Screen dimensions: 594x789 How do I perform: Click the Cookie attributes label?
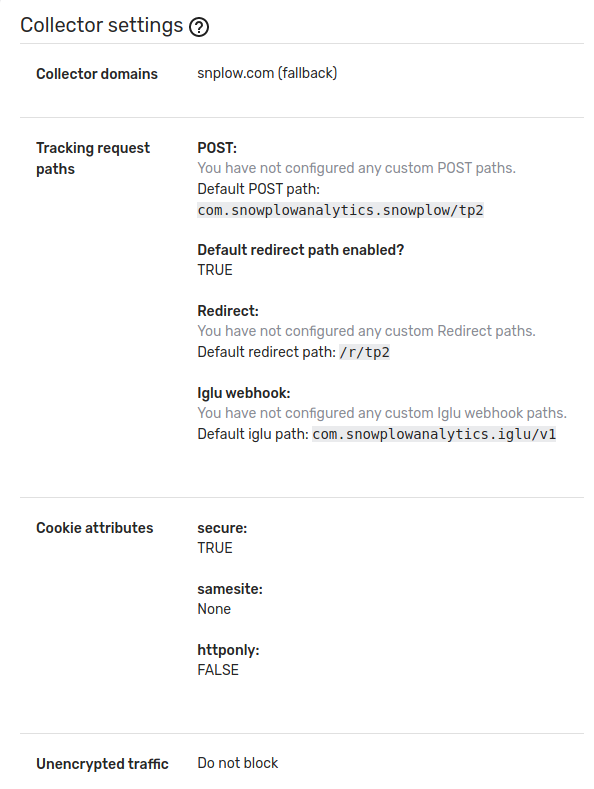coord(95,528)
